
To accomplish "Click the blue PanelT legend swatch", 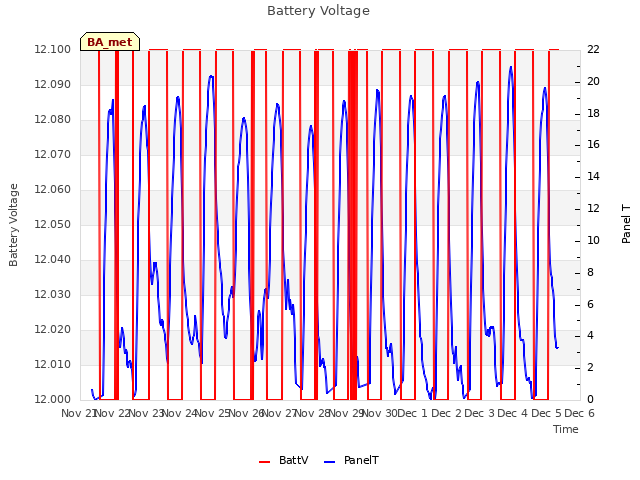I will pos(329,462).
